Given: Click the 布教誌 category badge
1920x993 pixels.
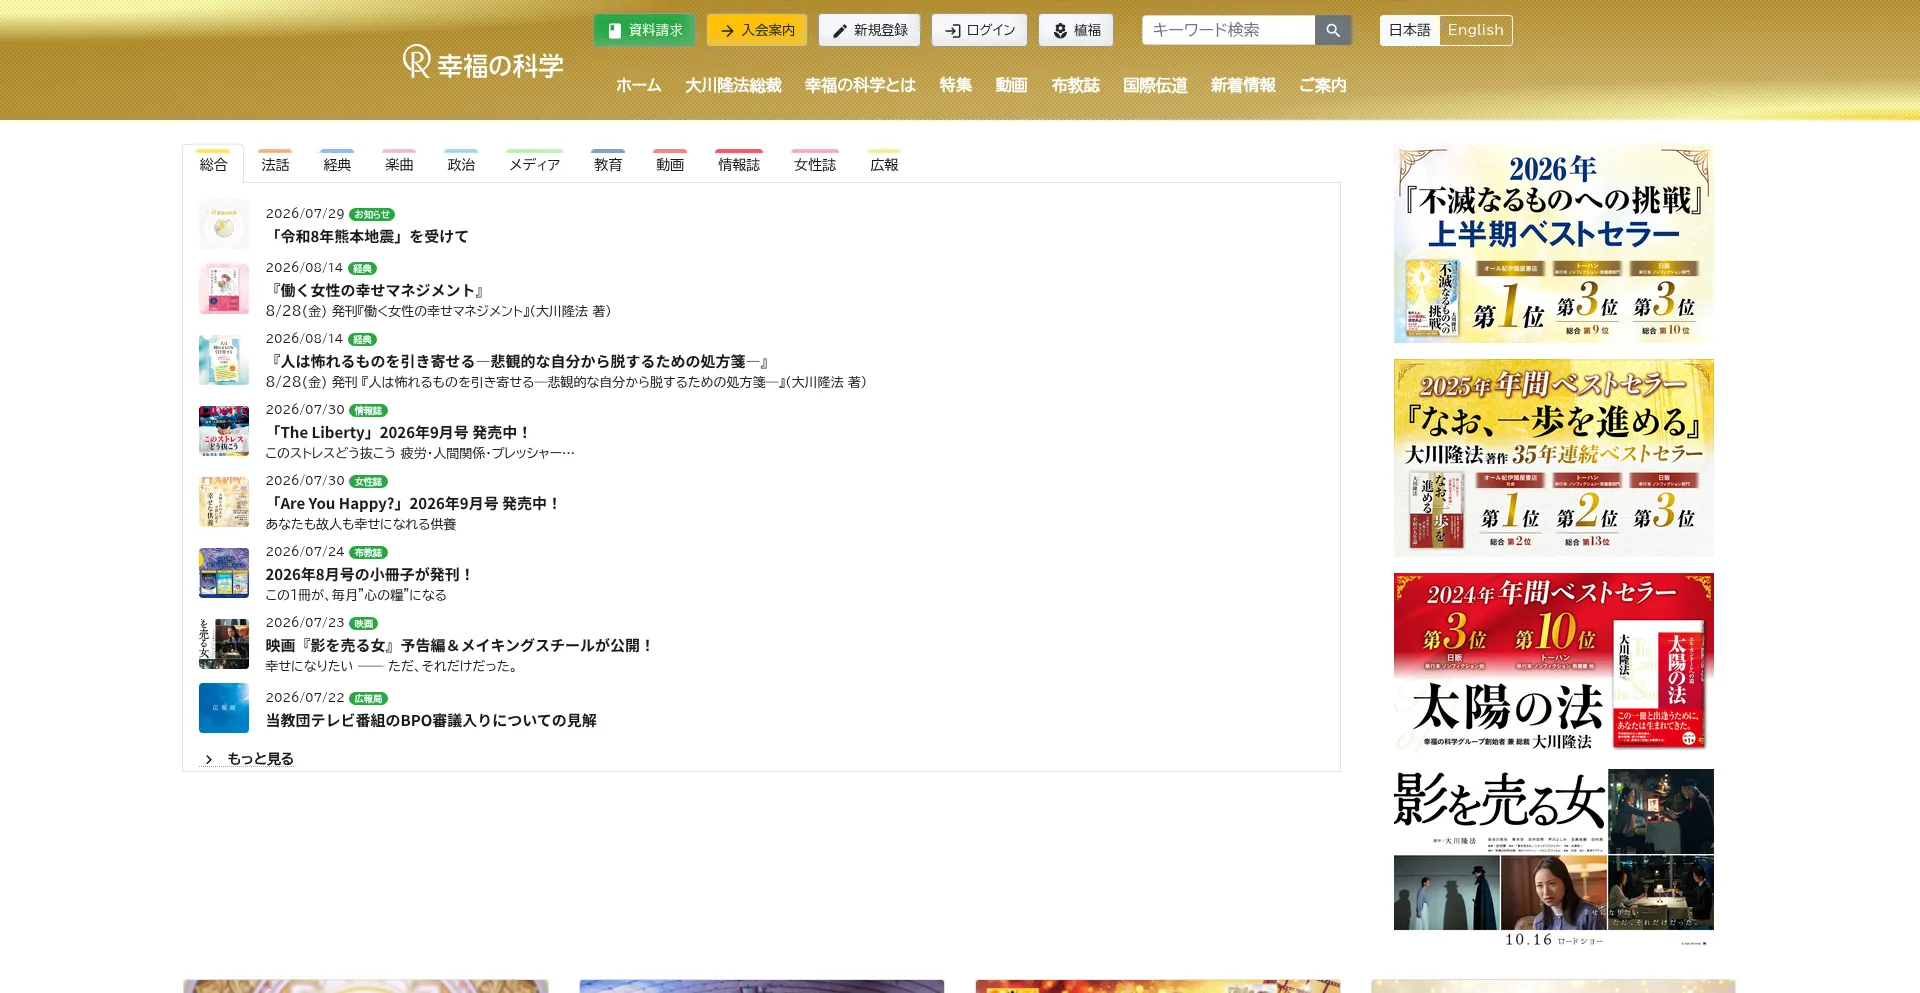Looking at the screenshot, I should [368, 552].
